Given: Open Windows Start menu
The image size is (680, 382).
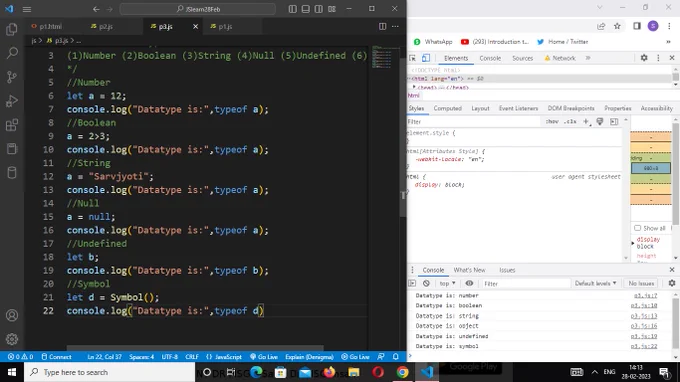Looking at the screenshot, I should pos(12,372).
